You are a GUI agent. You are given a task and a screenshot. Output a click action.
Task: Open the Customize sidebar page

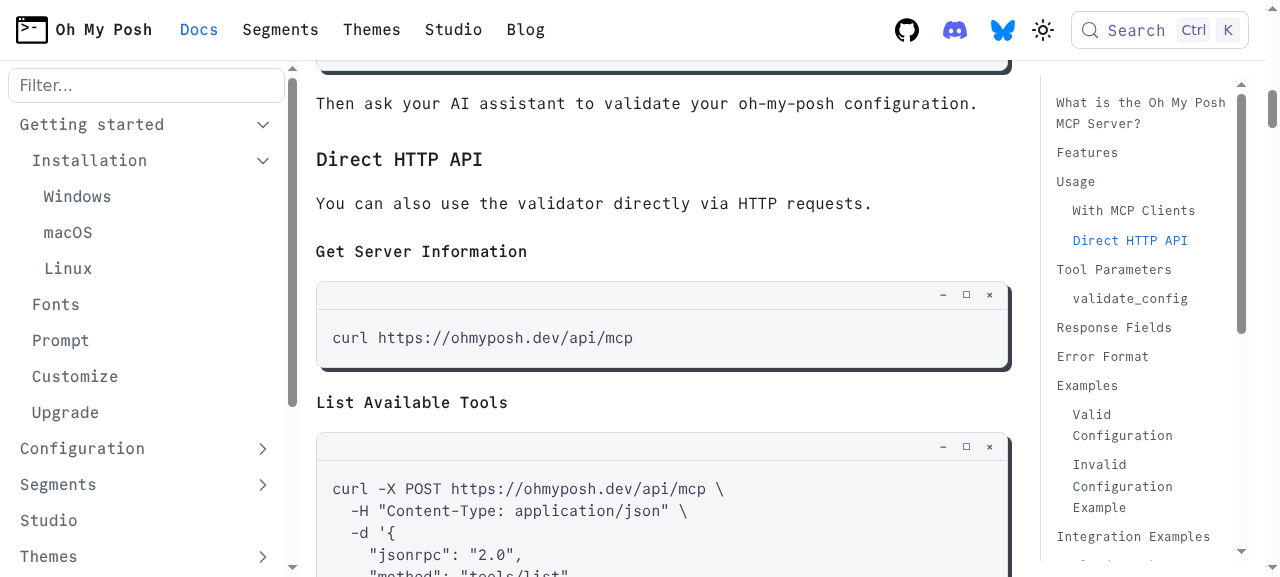coord(75,377)
